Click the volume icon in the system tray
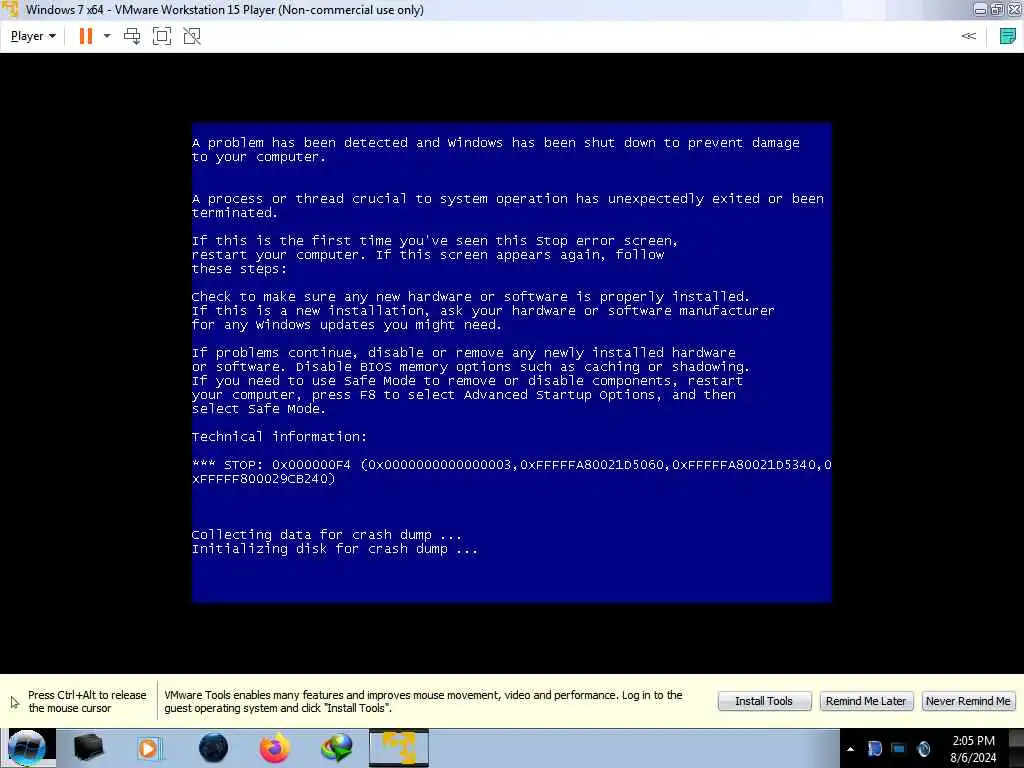Image resolution: width=1024 pixels, height=768 pixels. point(923,749)
